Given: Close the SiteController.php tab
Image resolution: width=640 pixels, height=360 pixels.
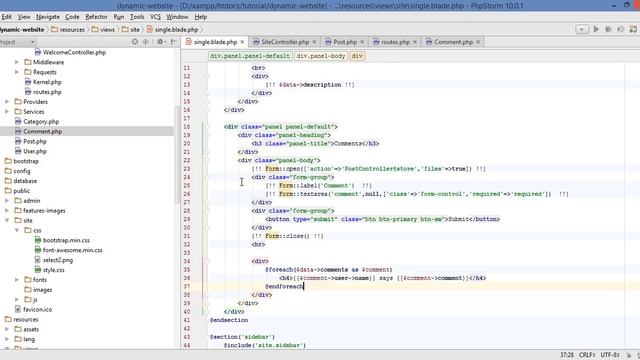Looking at the screenshot, I should point(314,42).
